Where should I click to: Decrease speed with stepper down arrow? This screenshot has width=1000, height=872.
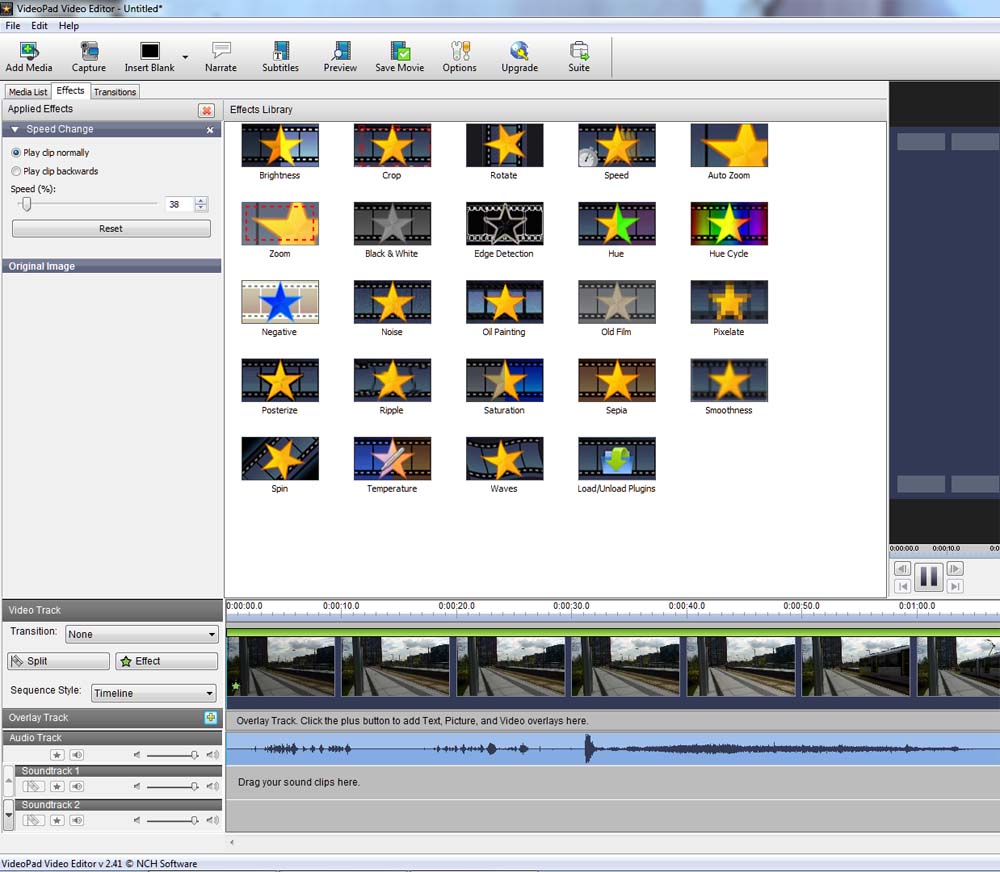click(x=201, y=208)
